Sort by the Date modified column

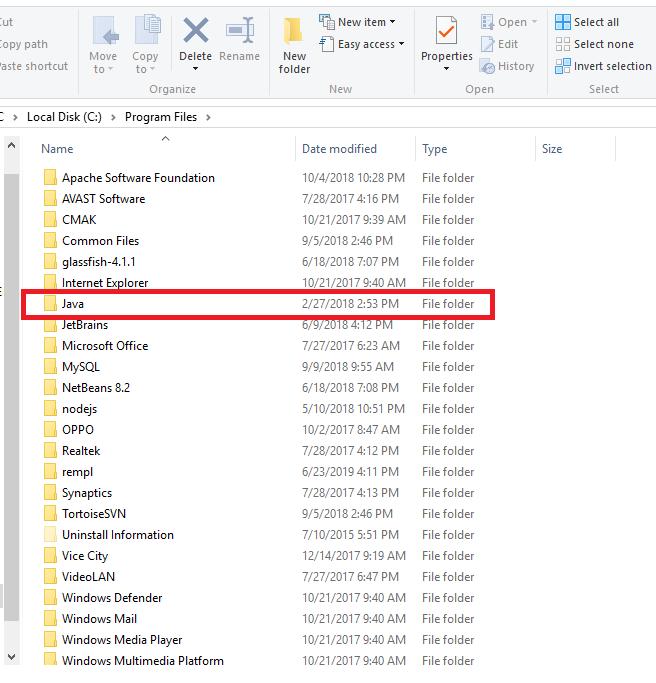pos(339,149)
